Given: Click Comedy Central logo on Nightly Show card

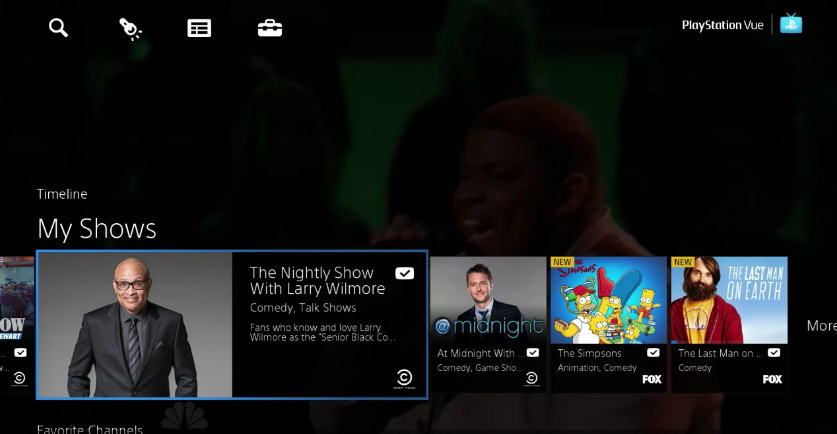Looking at the screenshot, I should 404,378.
